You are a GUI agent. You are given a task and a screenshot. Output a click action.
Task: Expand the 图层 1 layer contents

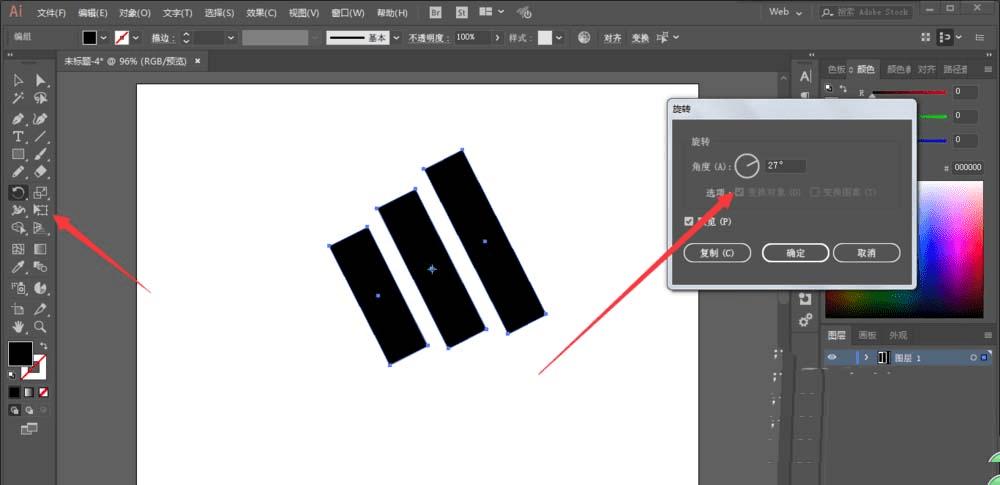pos(866,357)
